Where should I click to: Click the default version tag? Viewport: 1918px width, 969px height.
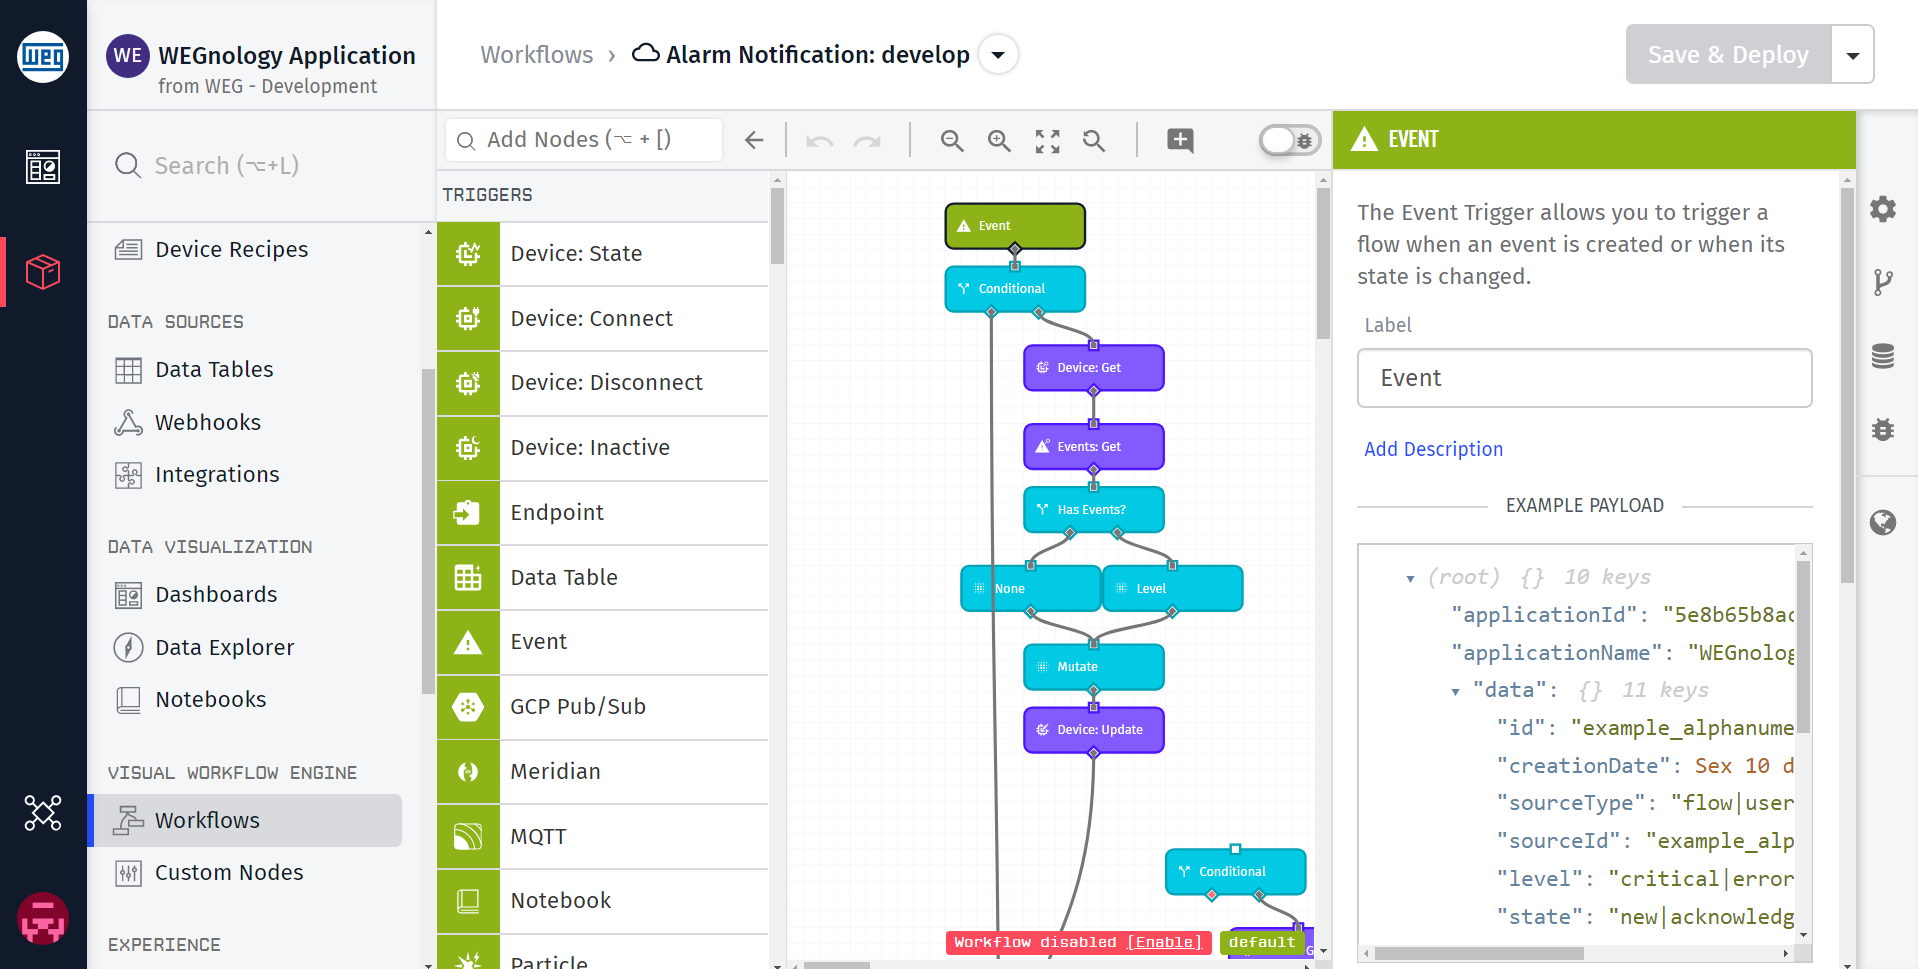[1262, 943]
